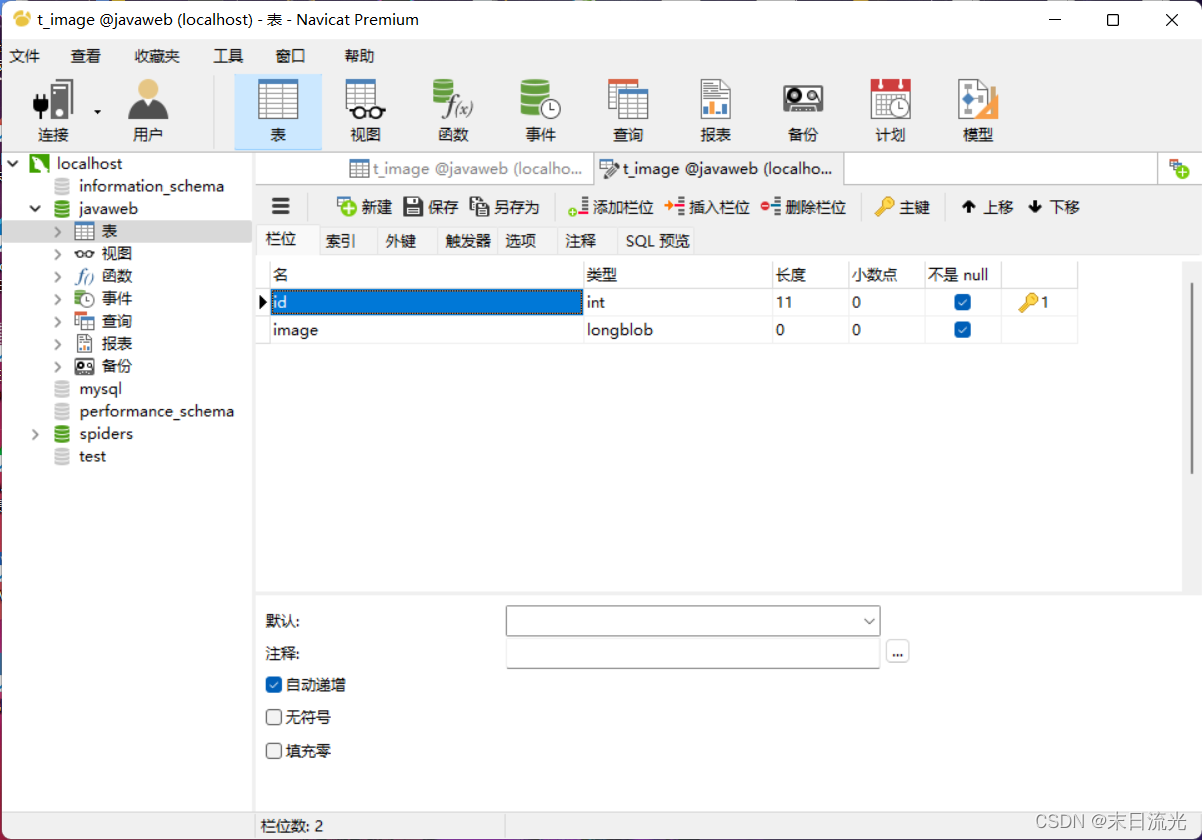The image size is (1202, 840).
Task: Open the 备份 (Backup) toolbar icon
Action: [803, 111]
